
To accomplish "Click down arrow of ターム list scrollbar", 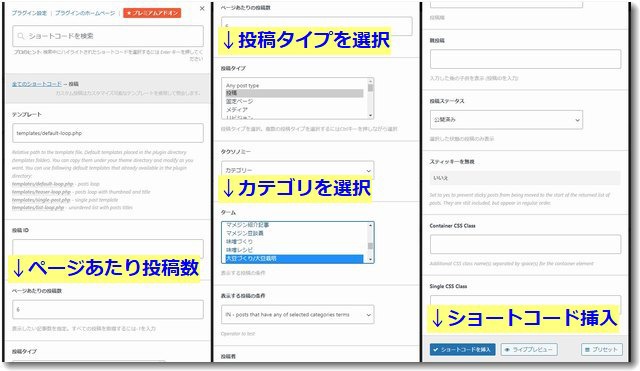I will [x=371, y=260].
